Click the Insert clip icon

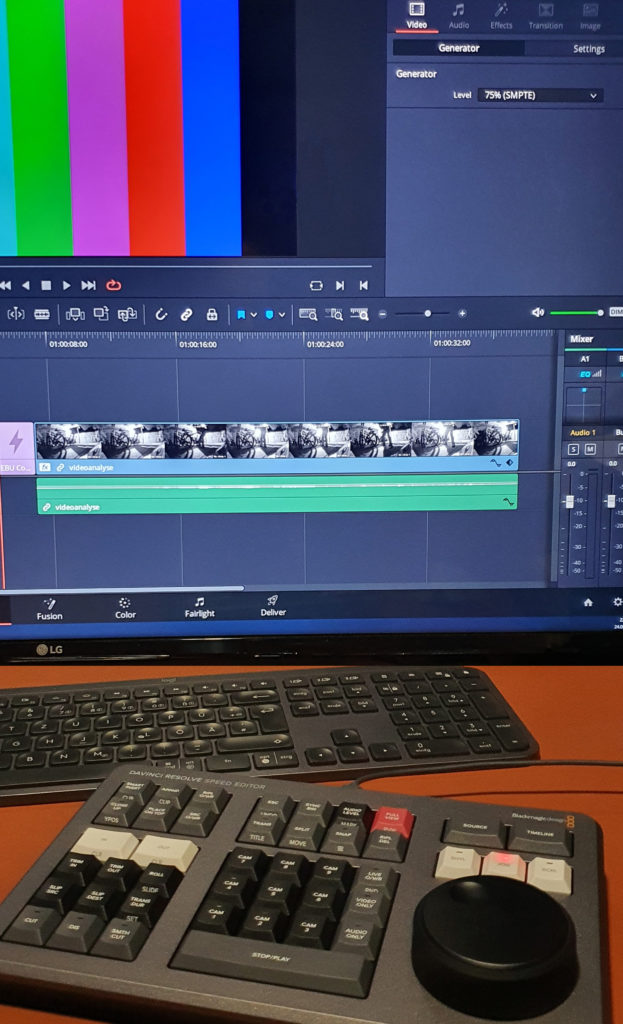point(75,315)
